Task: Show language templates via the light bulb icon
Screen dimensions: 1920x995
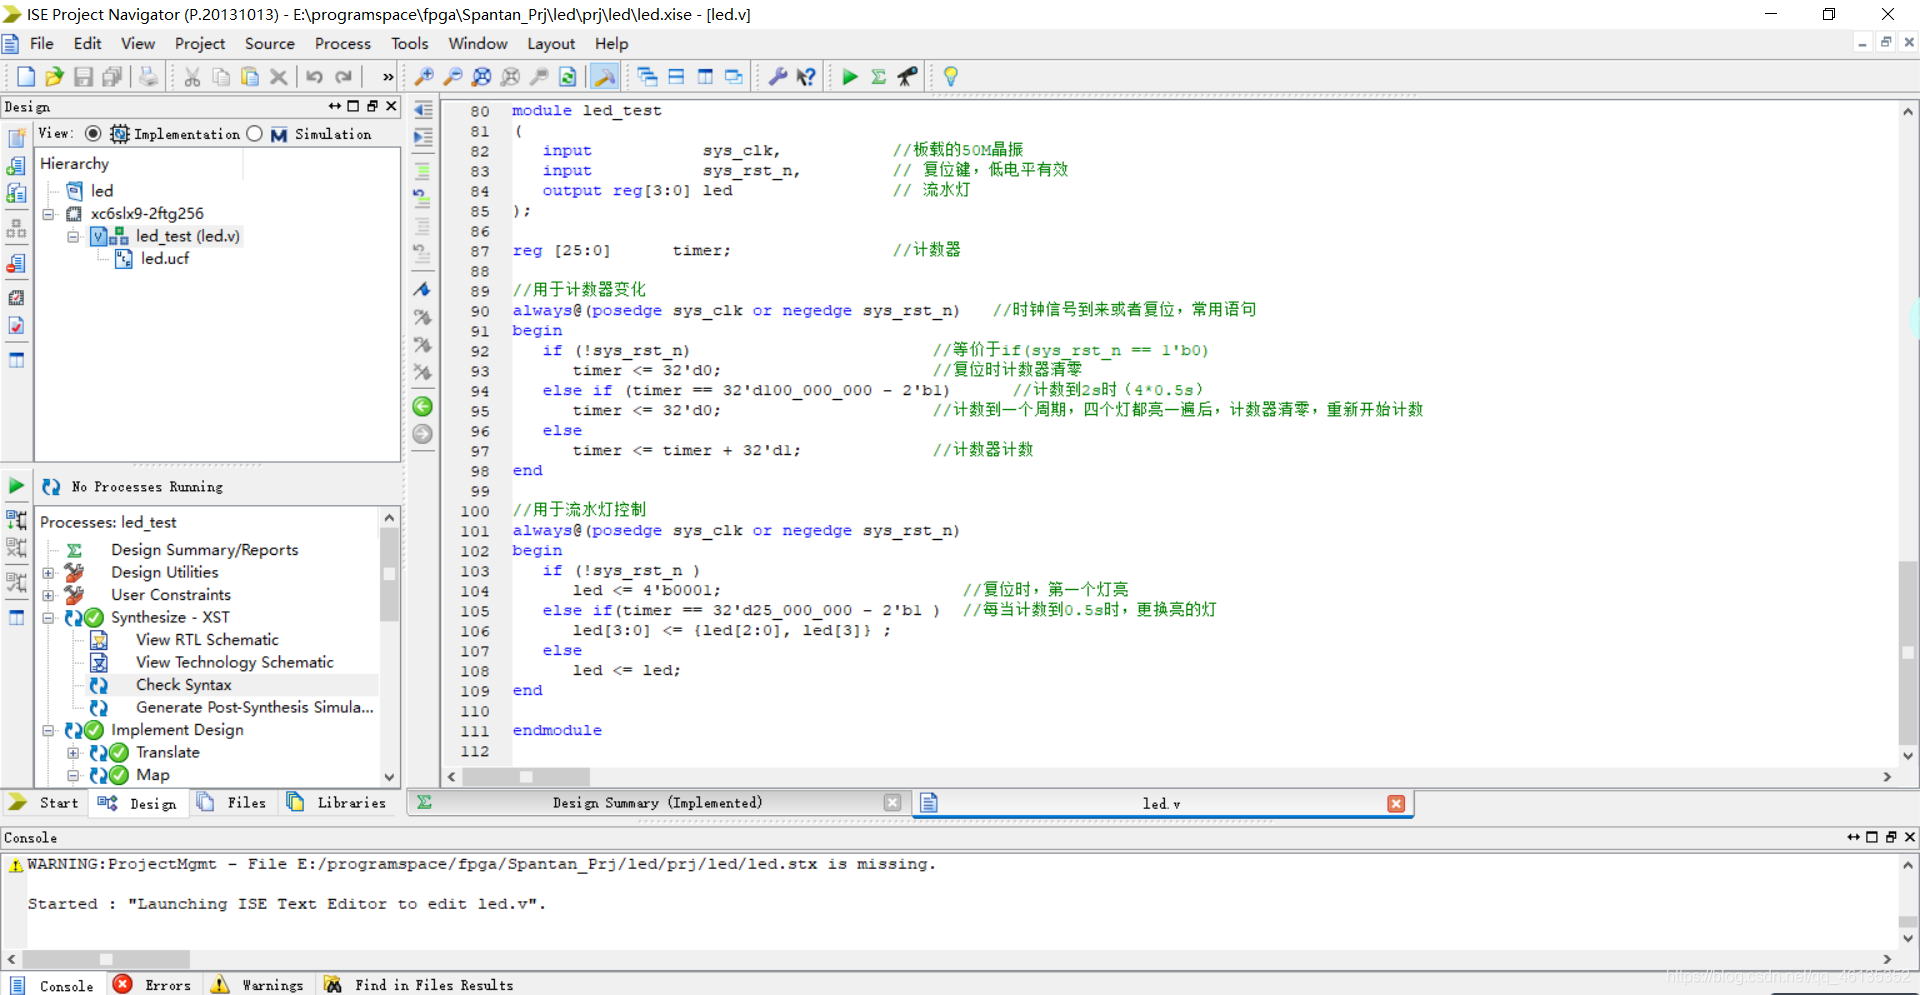Action: tap(951, 77)
